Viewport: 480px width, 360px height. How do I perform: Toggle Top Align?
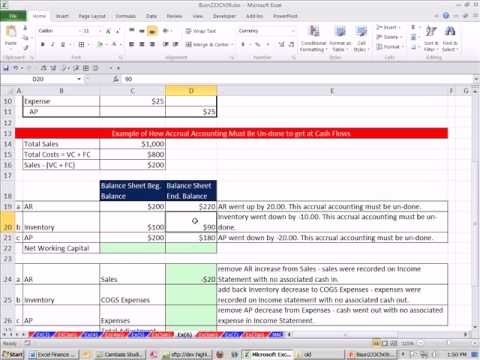coord(132,31)
